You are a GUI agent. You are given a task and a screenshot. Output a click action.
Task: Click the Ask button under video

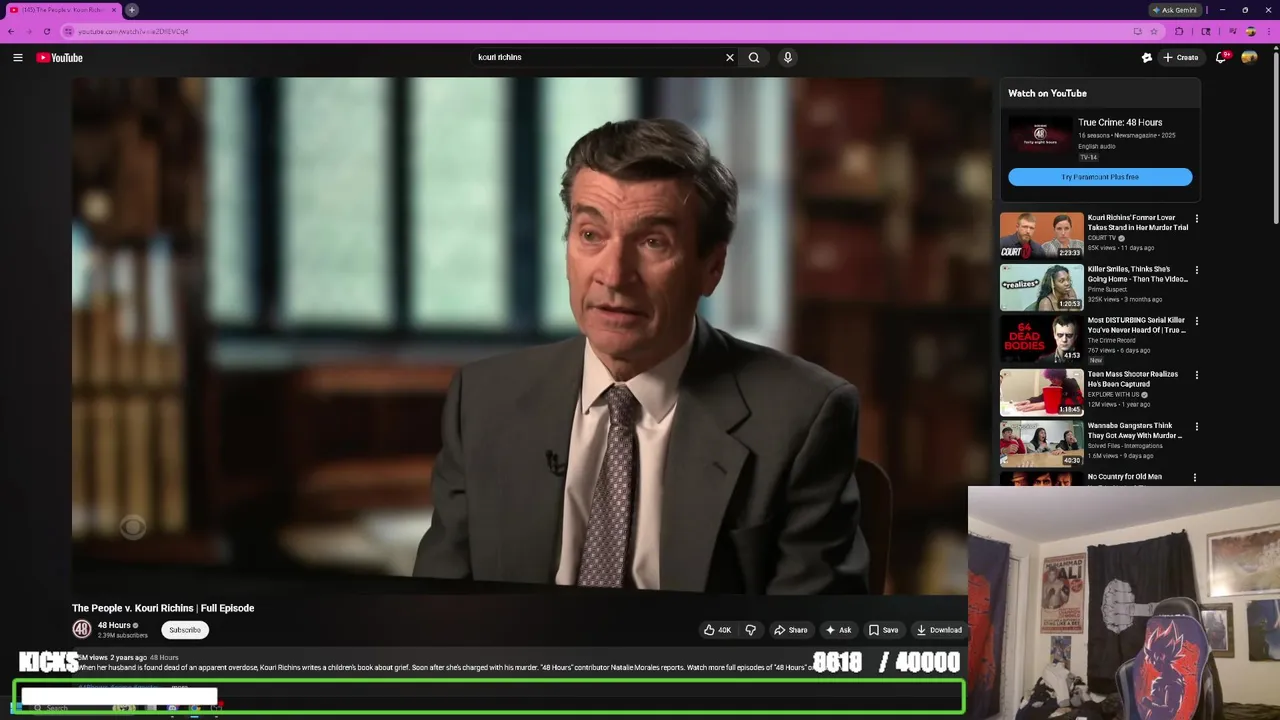pos(838,630)
